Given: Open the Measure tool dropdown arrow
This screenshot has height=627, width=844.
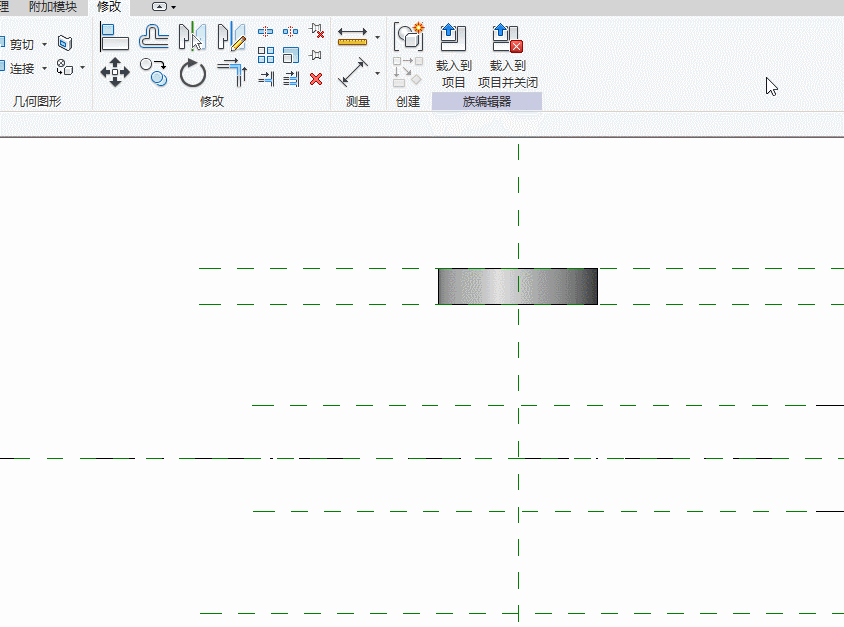Looking at the screenshot, I should click(377, 38).
